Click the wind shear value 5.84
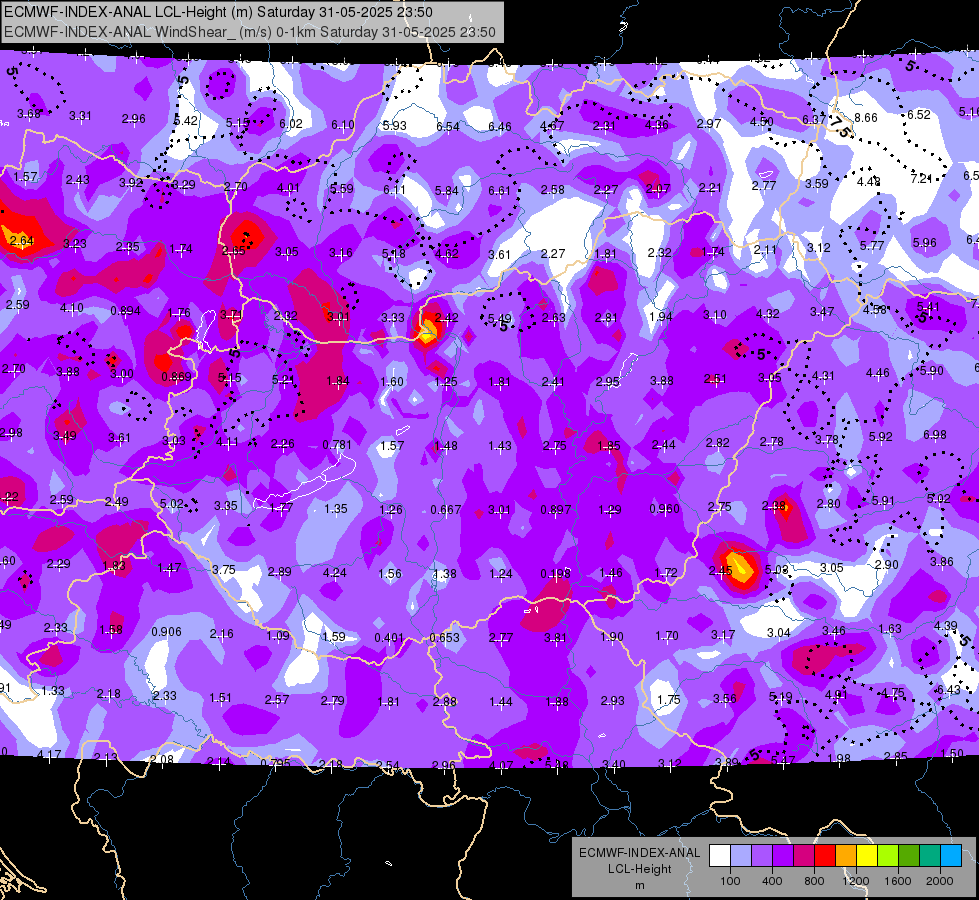This screenshot has width=979, height=900. pyautogui.click(x=446, y=190)
